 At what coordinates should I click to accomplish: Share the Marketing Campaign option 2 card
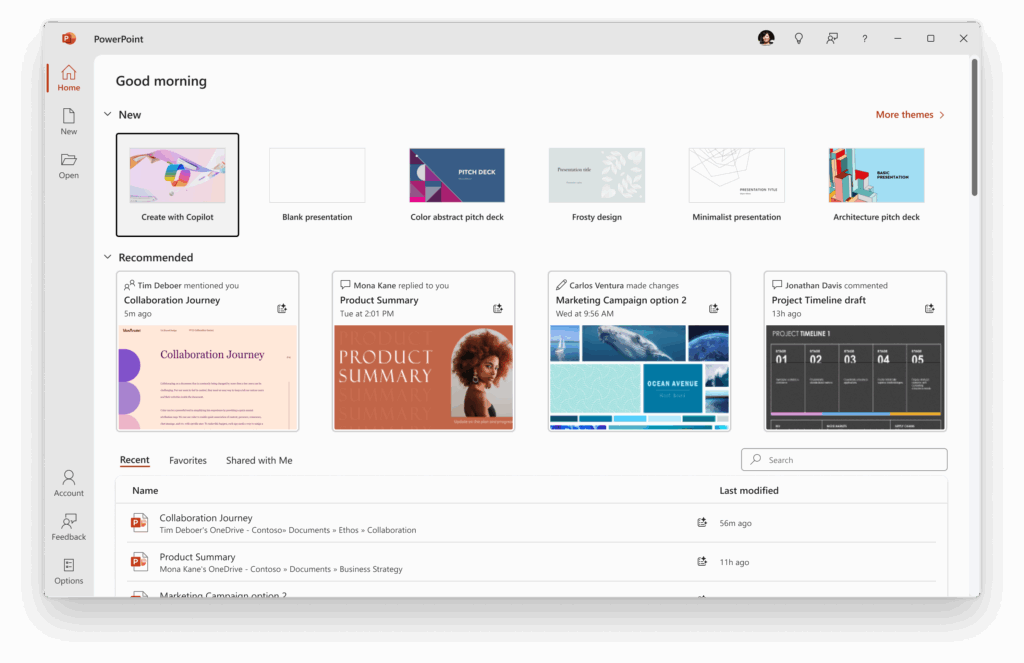tap(714, 308)
